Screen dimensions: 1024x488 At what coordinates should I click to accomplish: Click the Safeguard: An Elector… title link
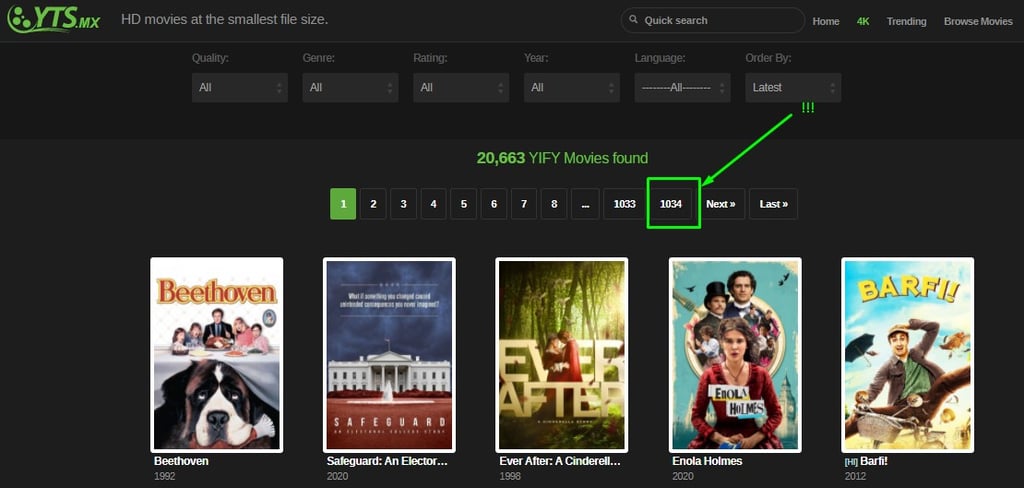[387, 461]
